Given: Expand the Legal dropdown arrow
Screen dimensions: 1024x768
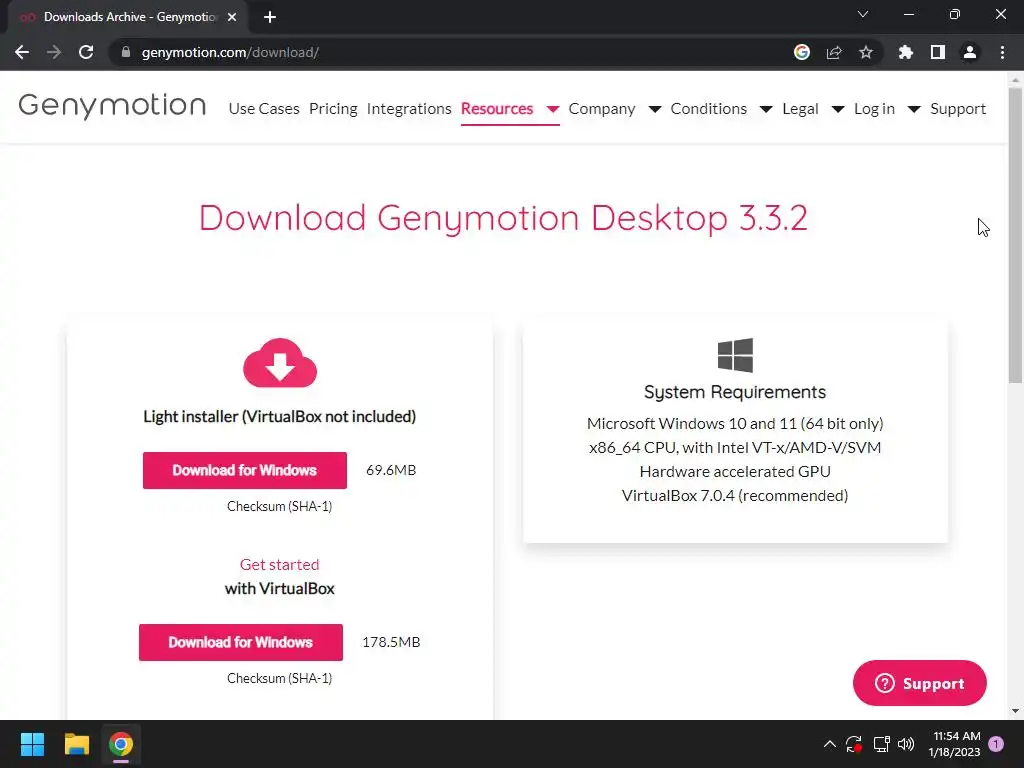Looking at the screenshot, I should (x=838, y=109).
